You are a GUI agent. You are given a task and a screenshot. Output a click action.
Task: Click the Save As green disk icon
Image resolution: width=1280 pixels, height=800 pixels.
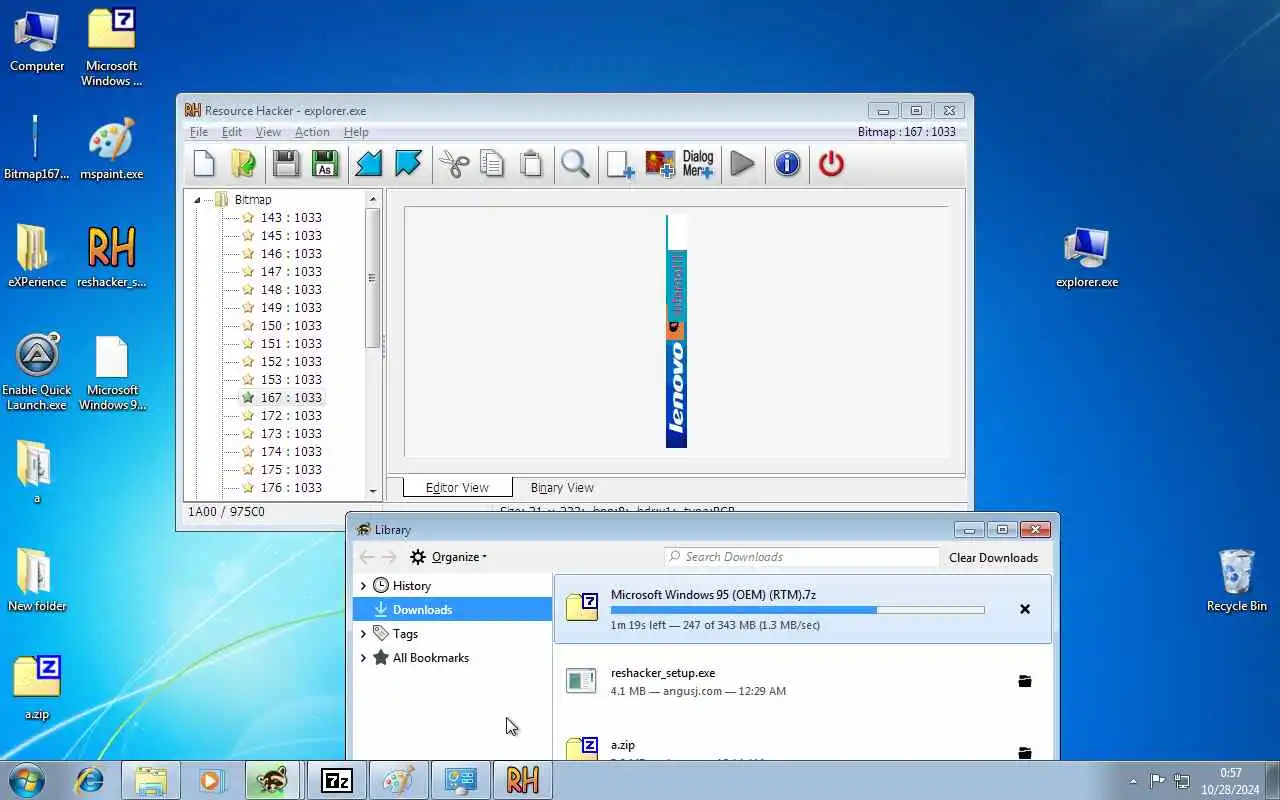324,164
